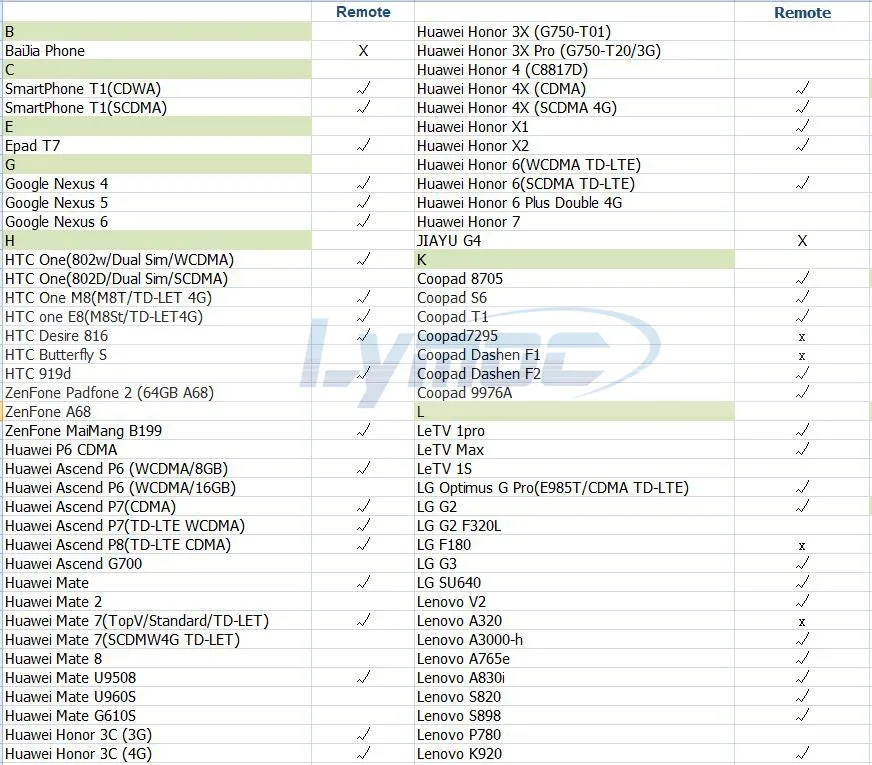Screen dimensions: 872x765
Task: Select the X mark beside BaiJia Phone
Action: pyautogui.click(x=363, y=51)
